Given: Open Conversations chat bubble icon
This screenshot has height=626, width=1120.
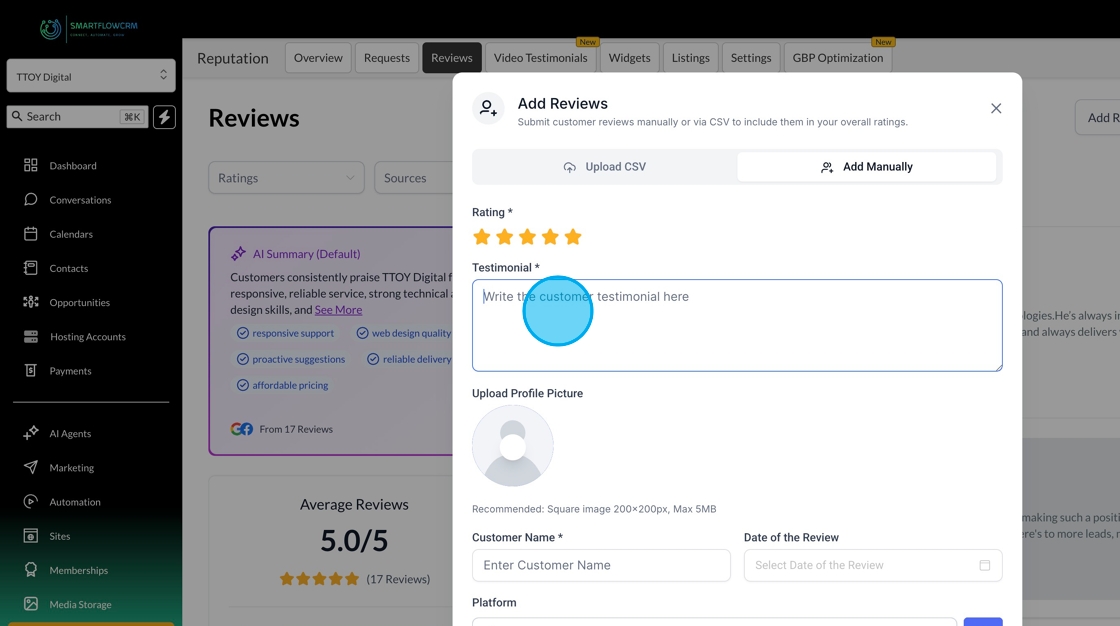Looking at the screenshot, I should [30, 199].
